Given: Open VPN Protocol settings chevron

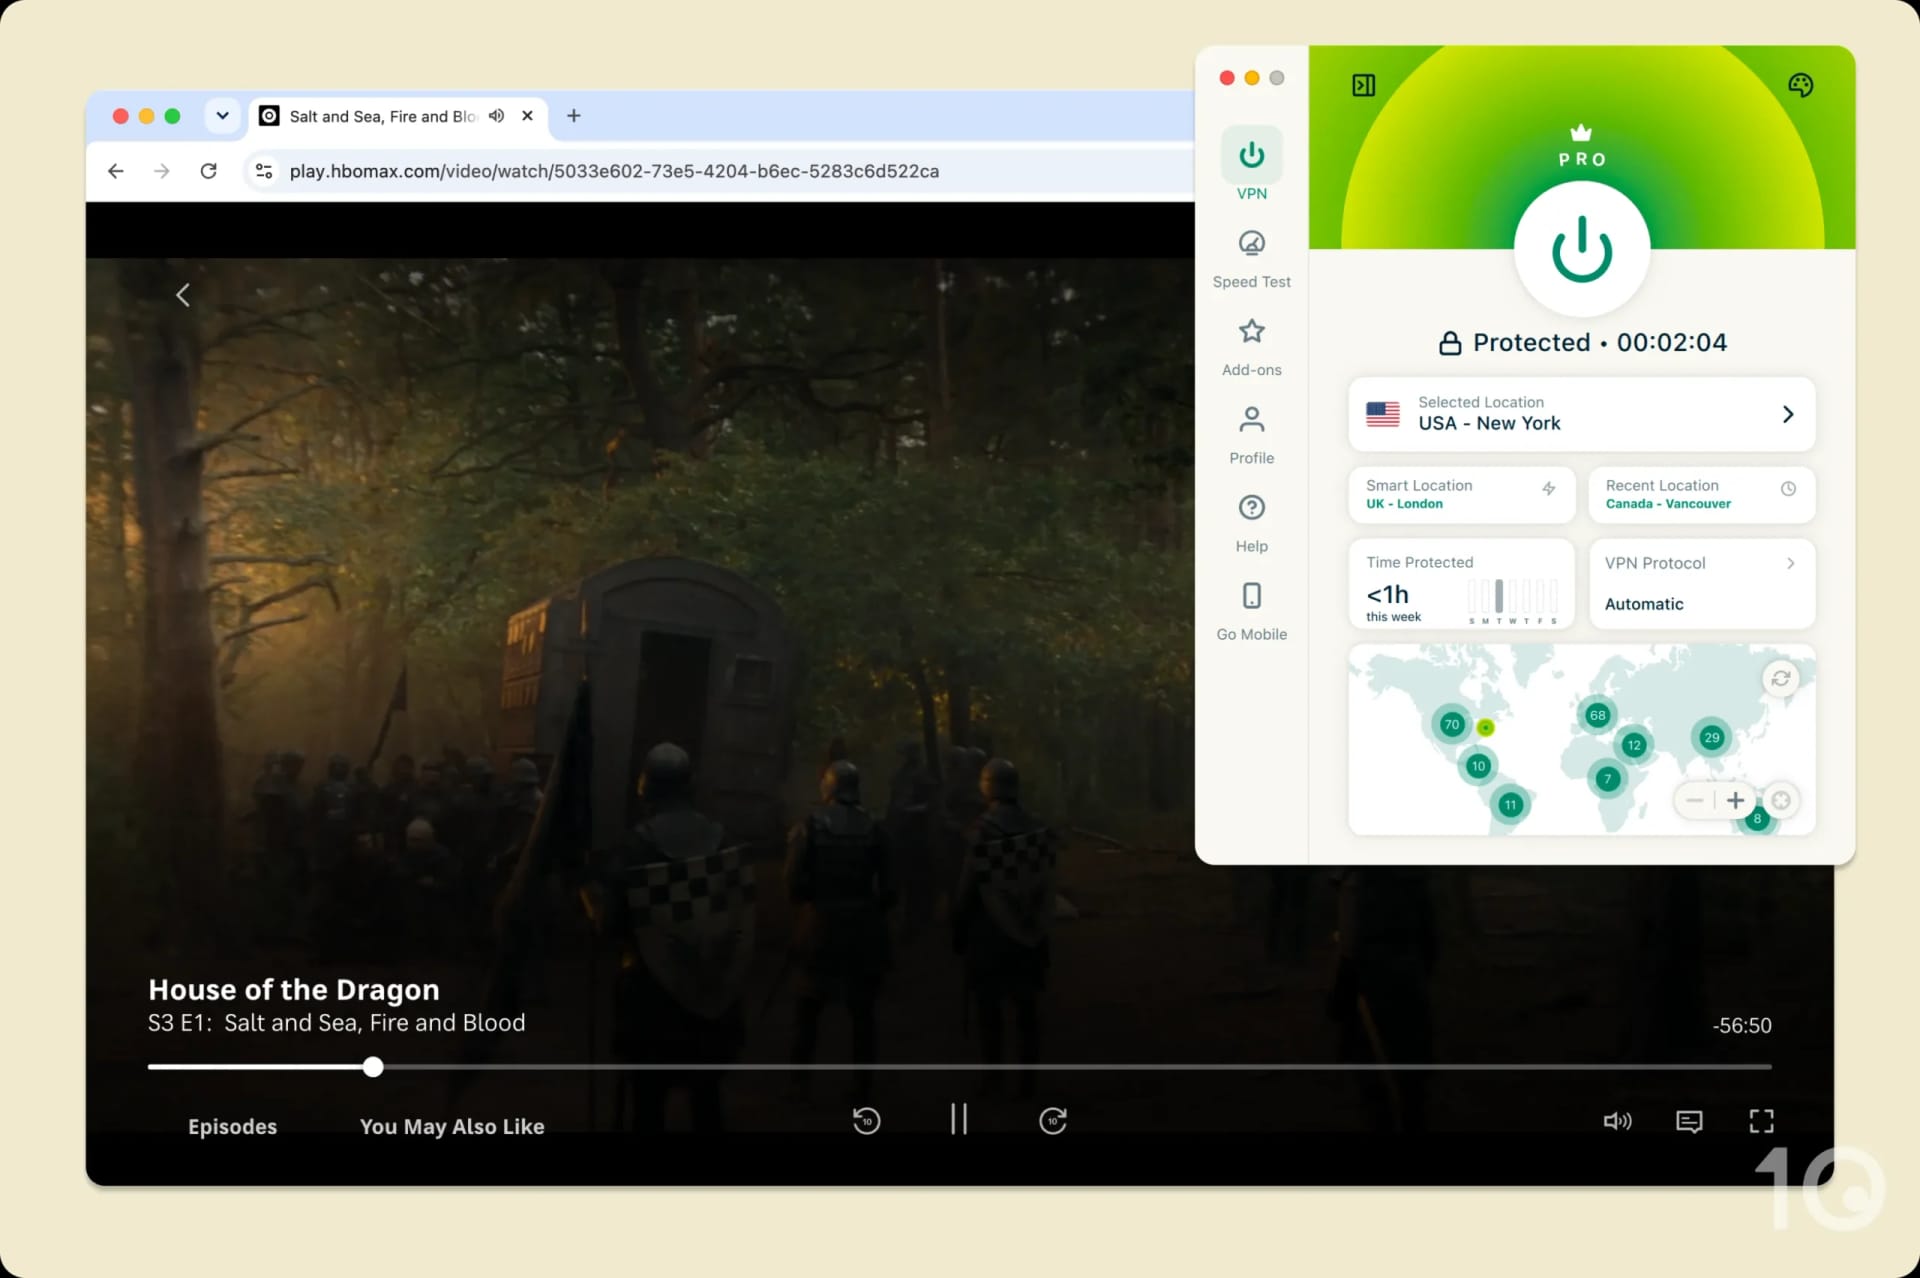Looking at the screenshot, I should [1790, 563].
